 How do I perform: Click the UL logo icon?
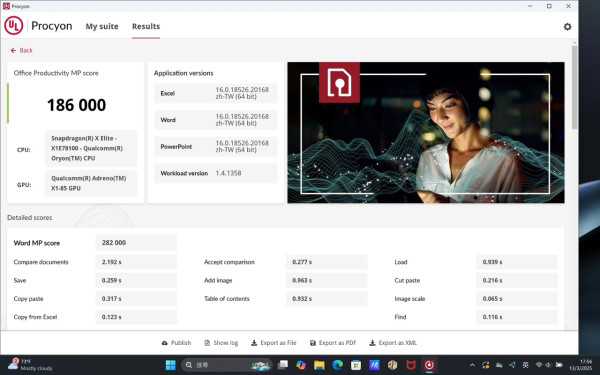[x=13, y=26]
